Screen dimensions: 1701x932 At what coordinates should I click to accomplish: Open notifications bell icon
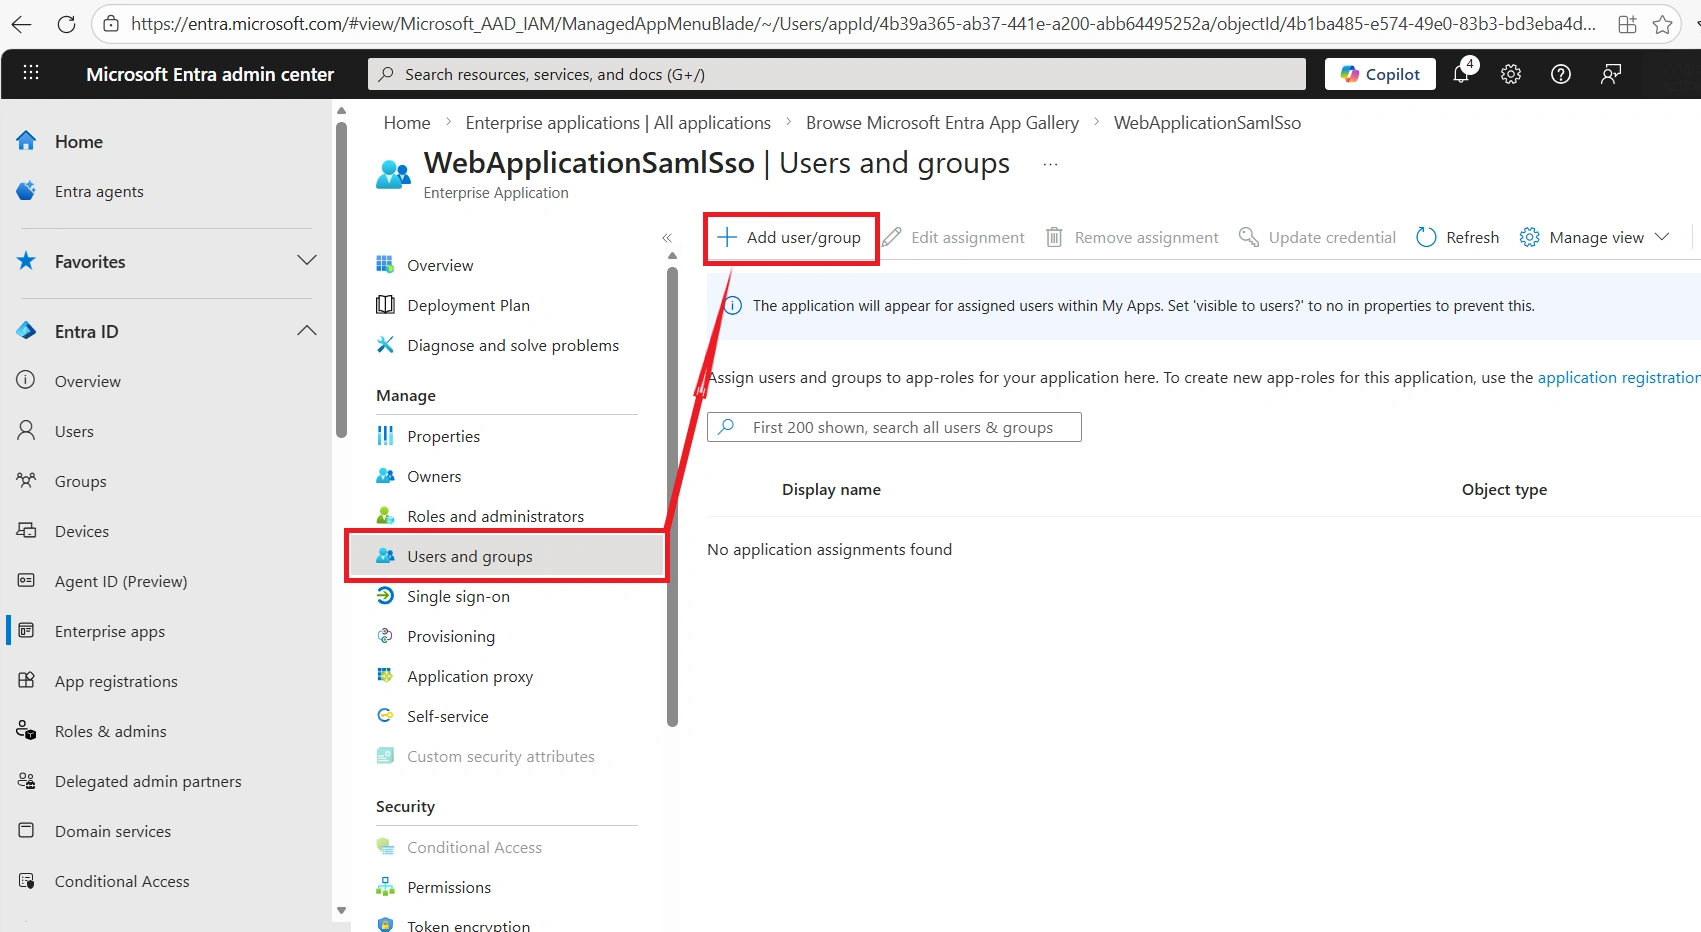pyautogui.click(x=1462, y=73)
